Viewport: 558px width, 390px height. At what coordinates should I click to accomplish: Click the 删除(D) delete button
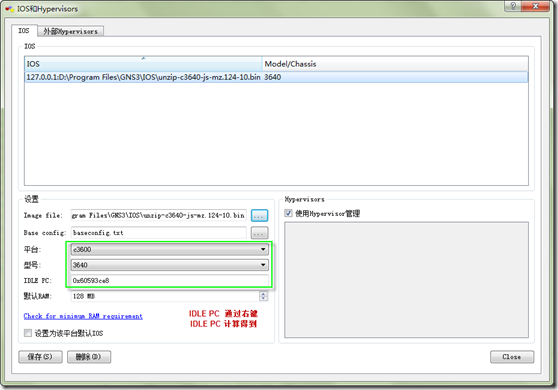click(x=89, y=357)
